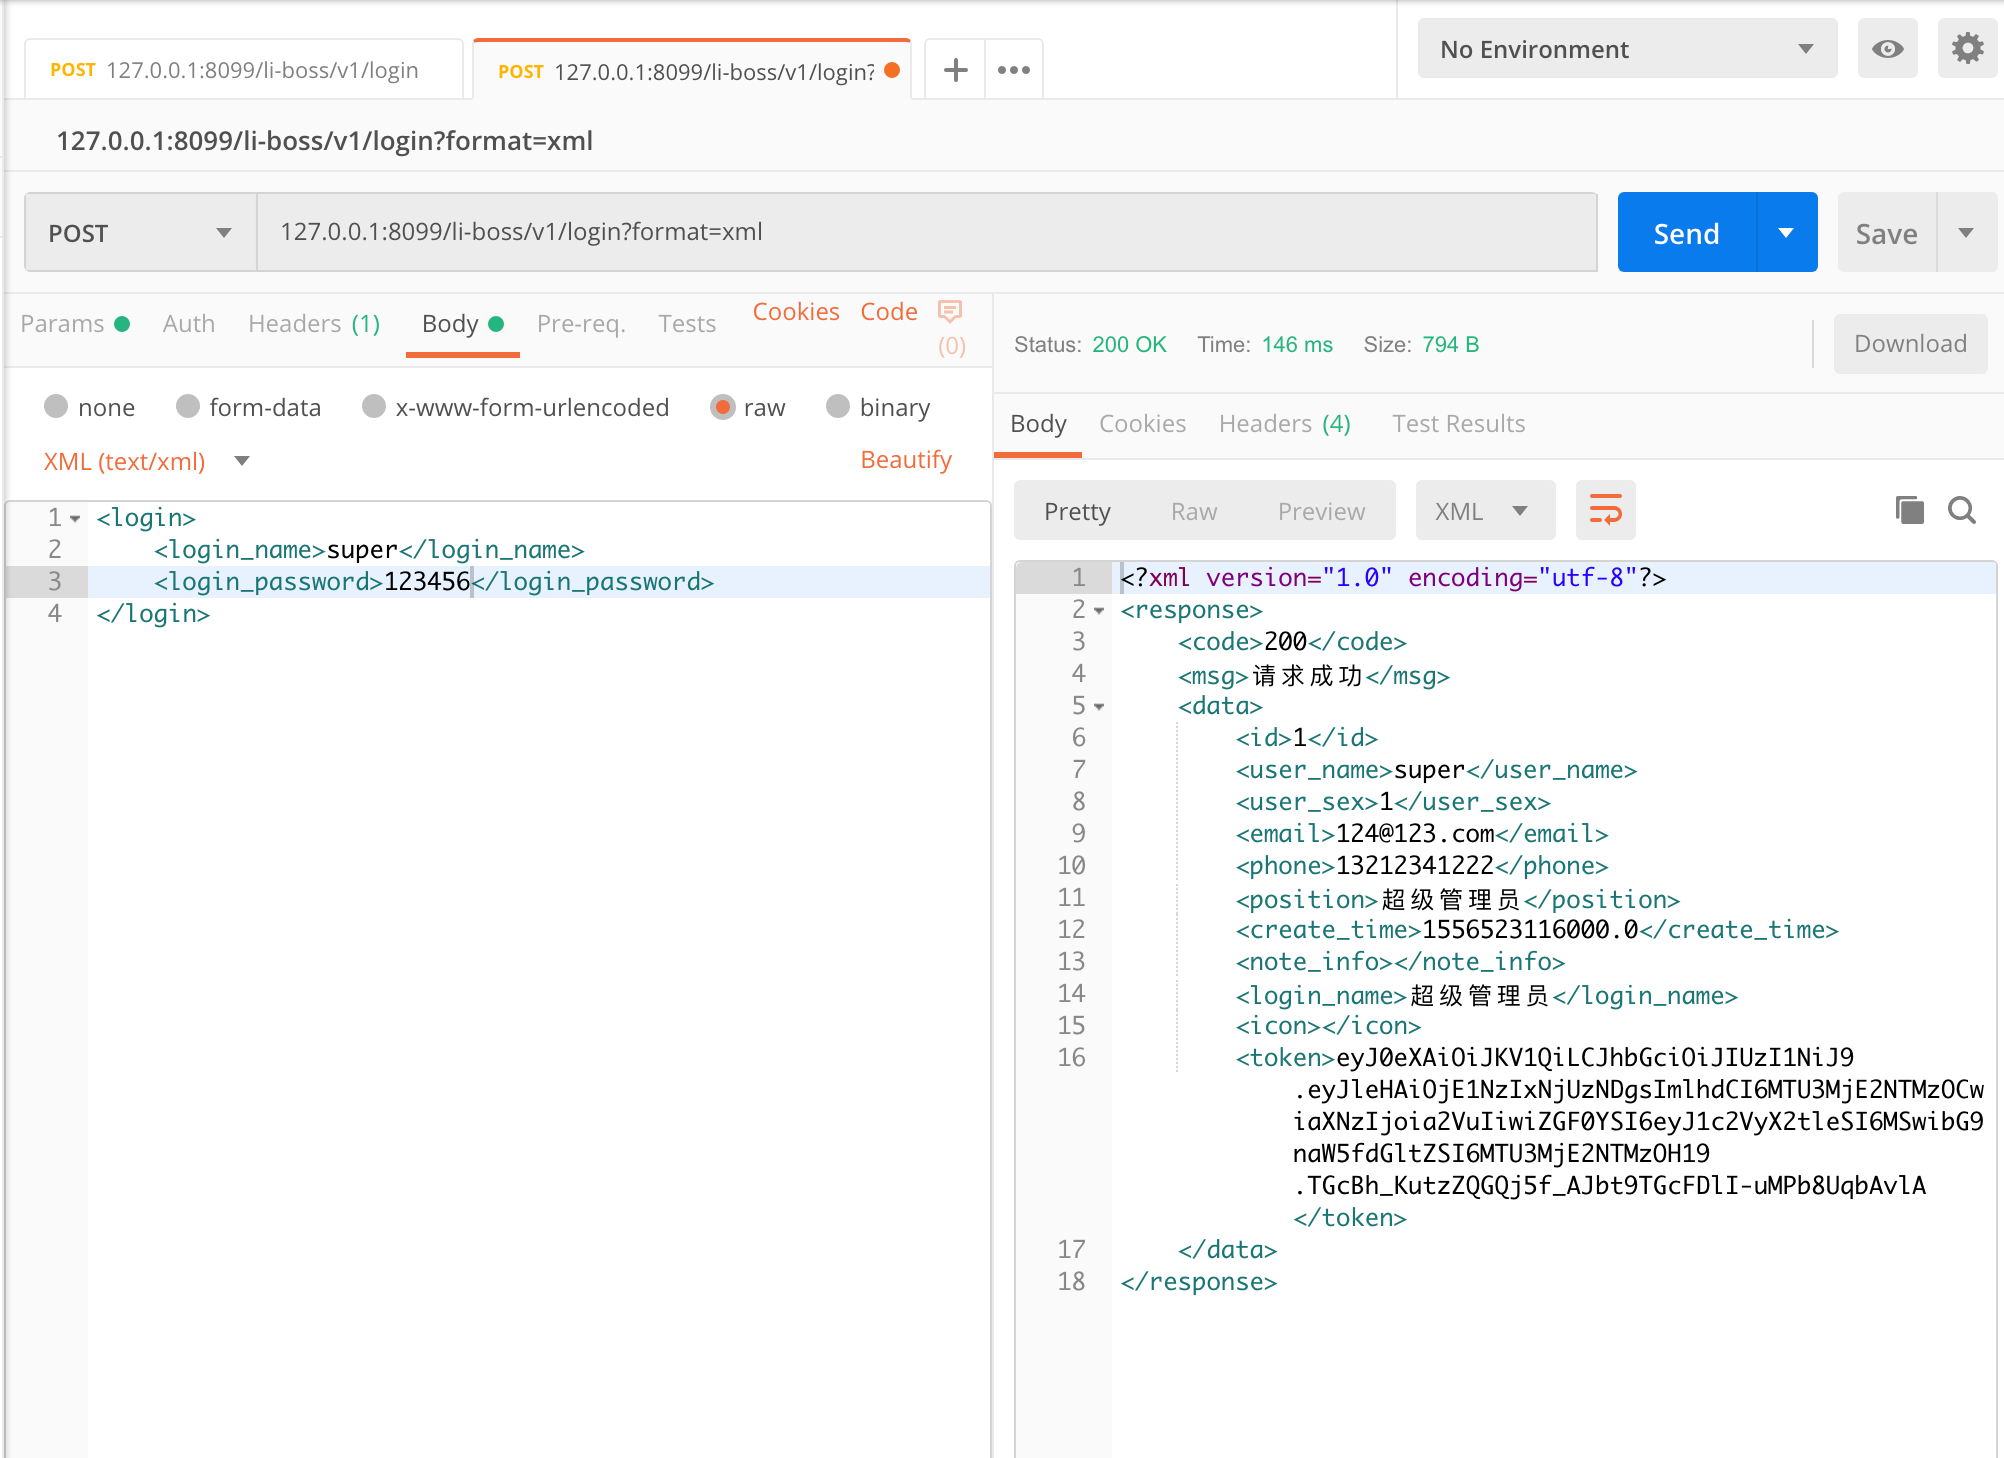The height and width of the screenshot is (1458, 2004).
Task: Copy response body with clipboard icon
Action: pos(1909,511)
